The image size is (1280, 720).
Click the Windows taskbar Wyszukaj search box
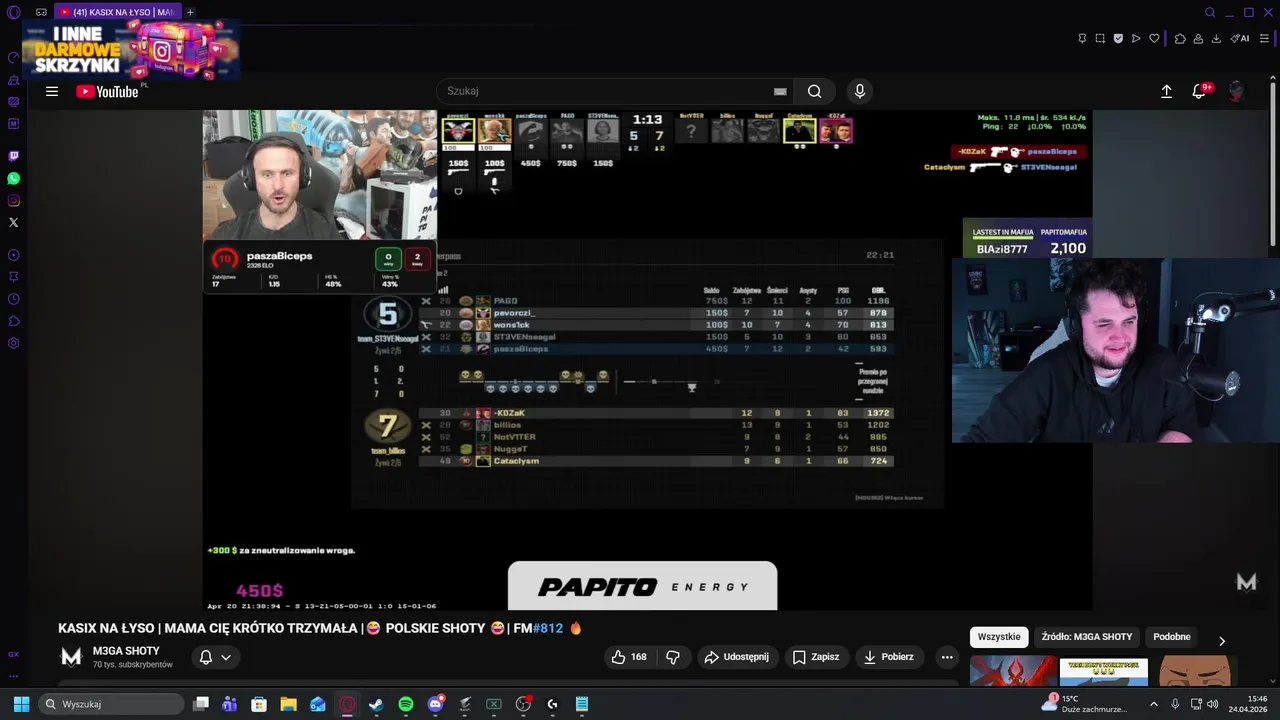[112, 704]
